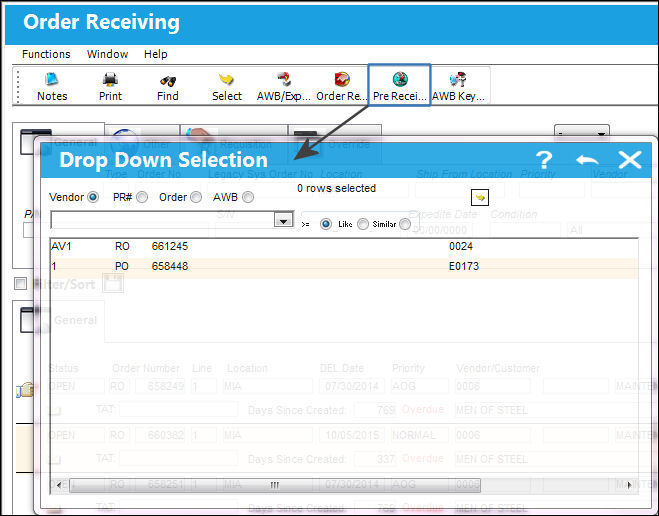Open help with the question mark icon
This screenshot has height=516, width=659.
click(x=544, y=160)
